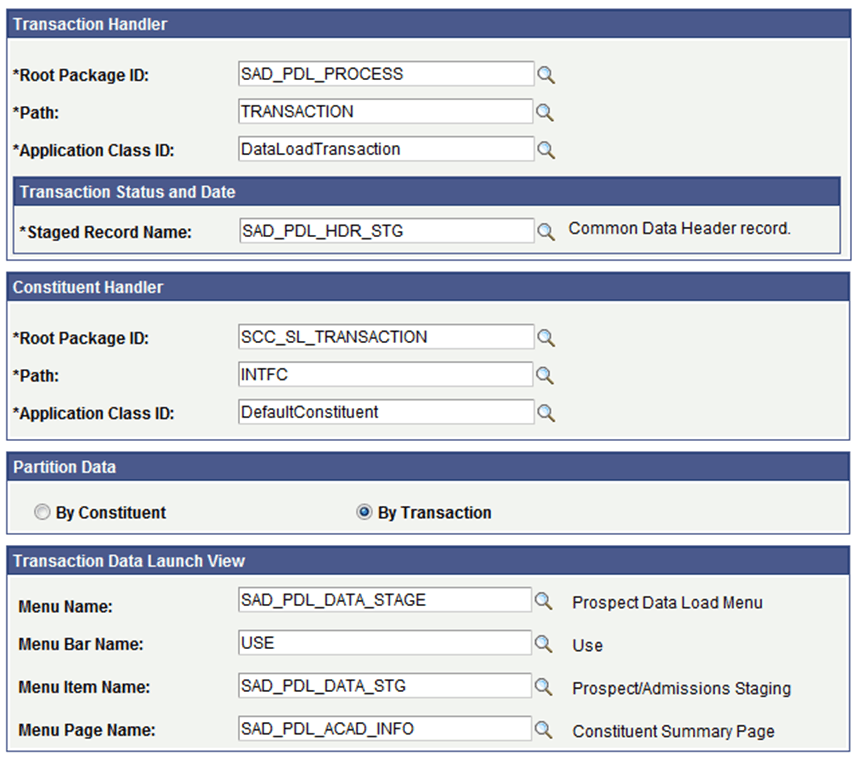Click the Menu Name field showing SAD_PDL_DATA_STAGE
This screenshot has height=761, width=858.
pos(383,600)
